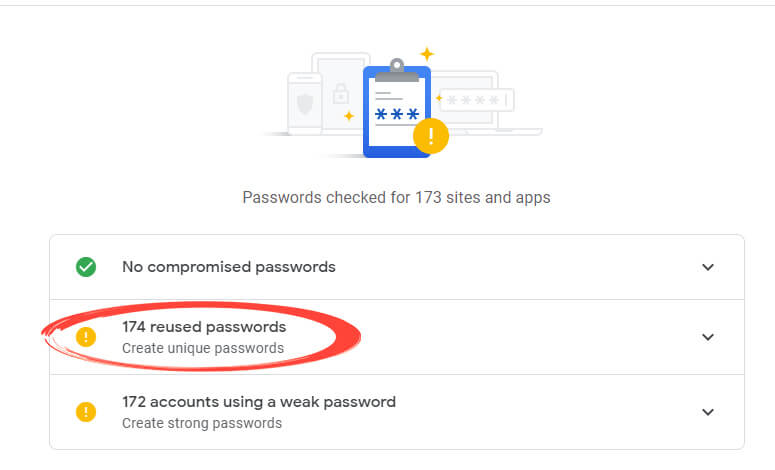775x470 pixels.
Task: Select the No compromised passwords text
Action: [x=229, y=267]
